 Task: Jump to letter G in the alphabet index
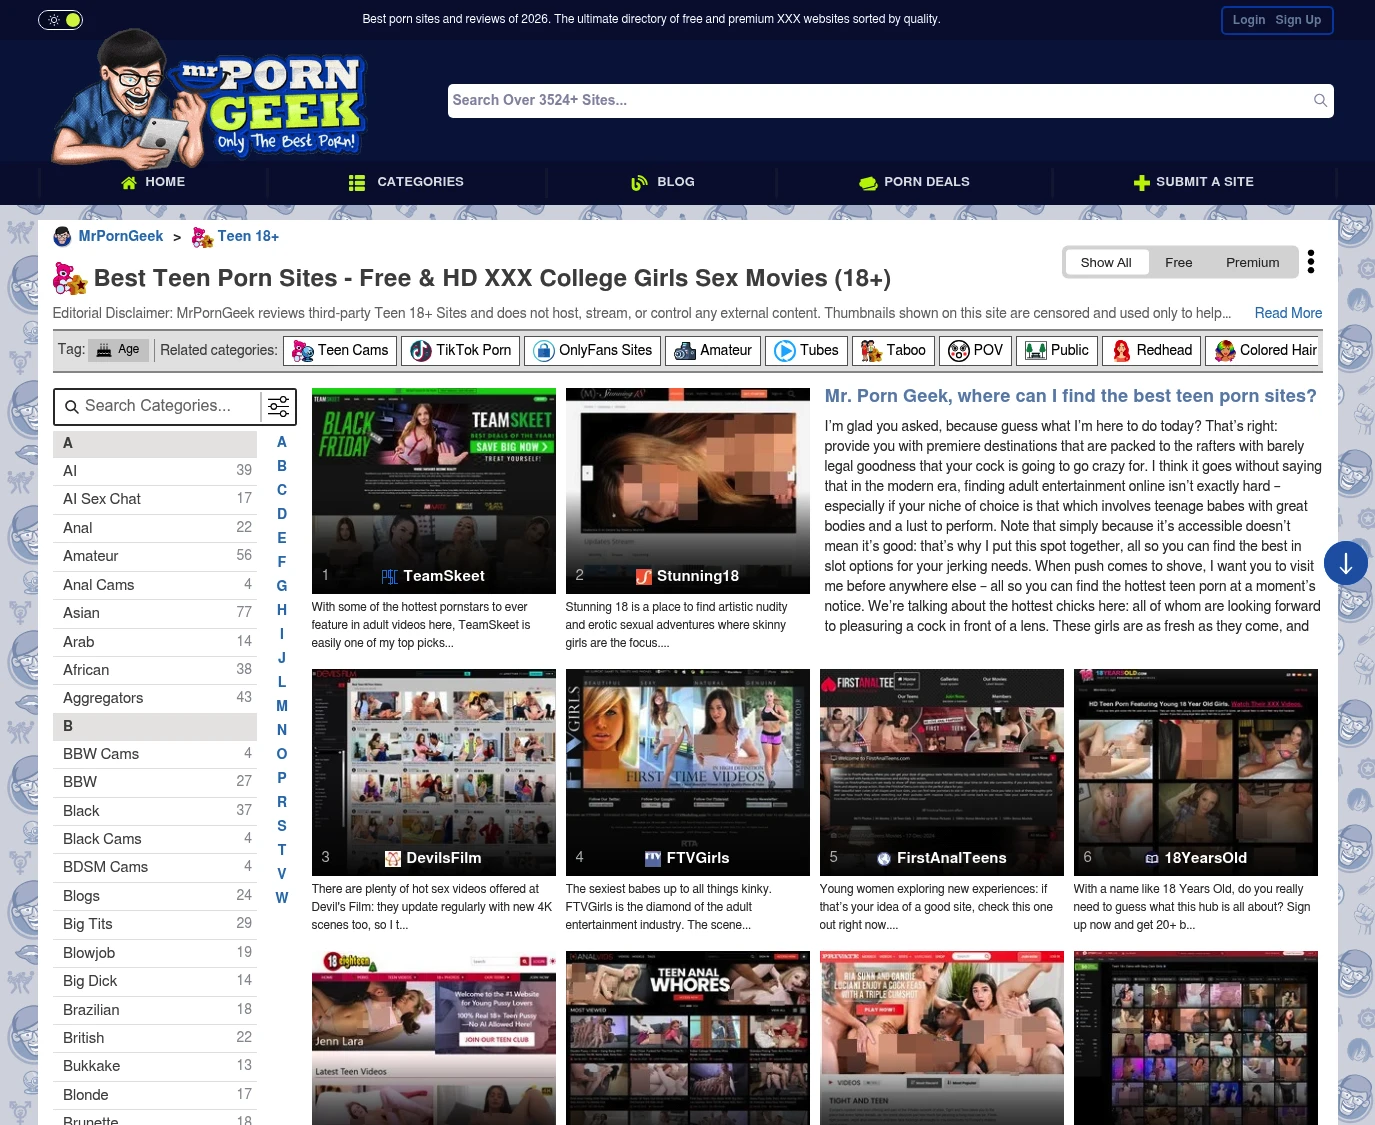[x=282, y=586]
